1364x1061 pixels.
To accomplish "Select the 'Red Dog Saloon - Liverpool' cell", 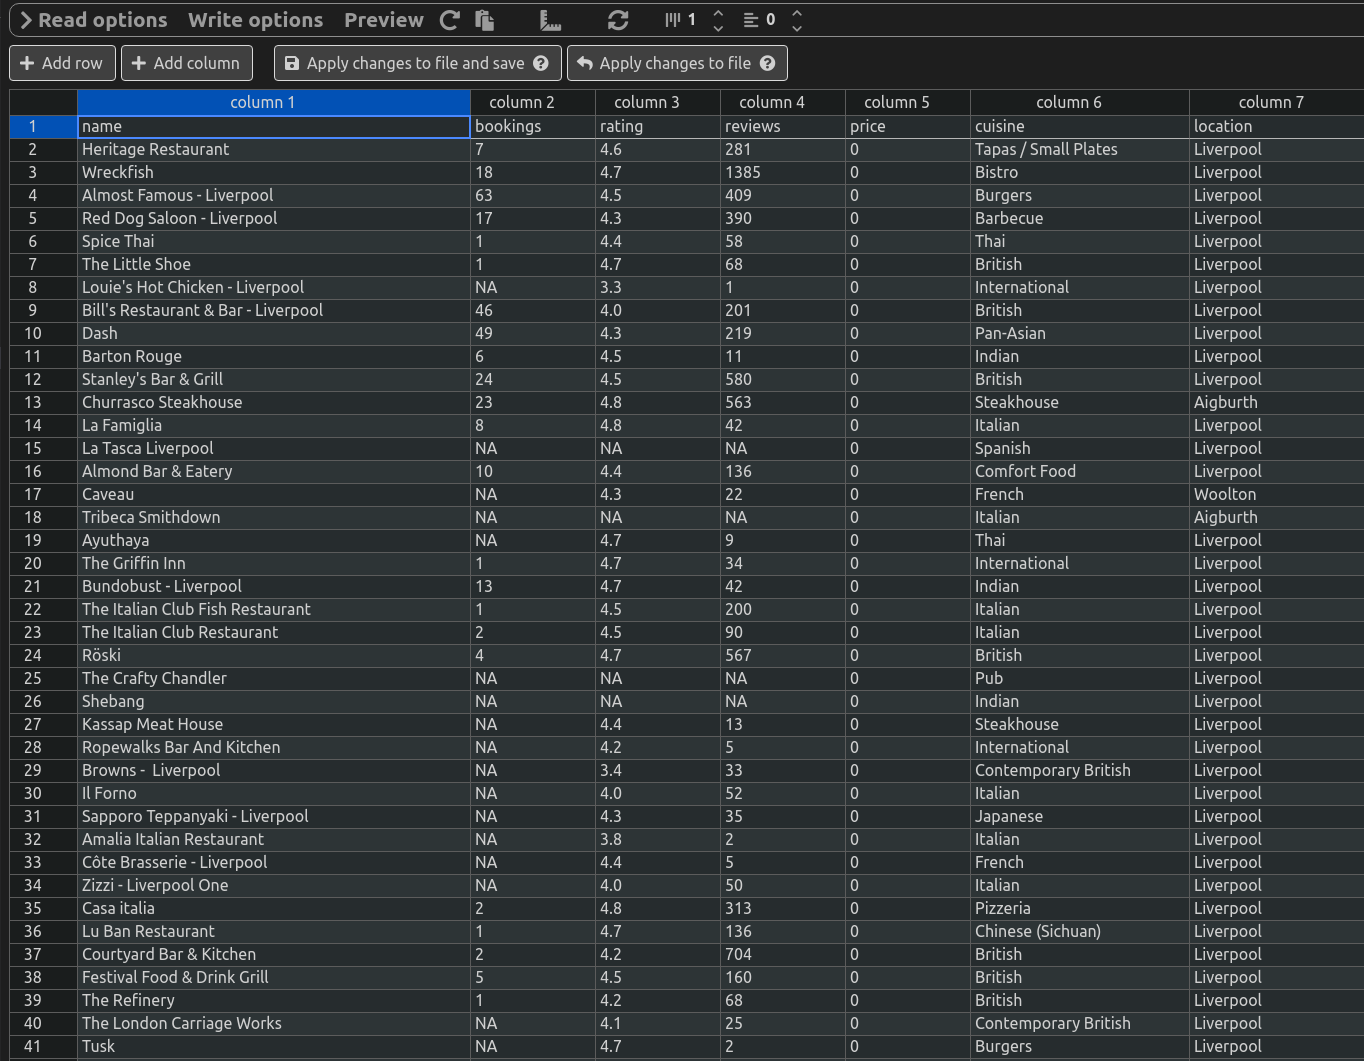I will pos(274,218).
